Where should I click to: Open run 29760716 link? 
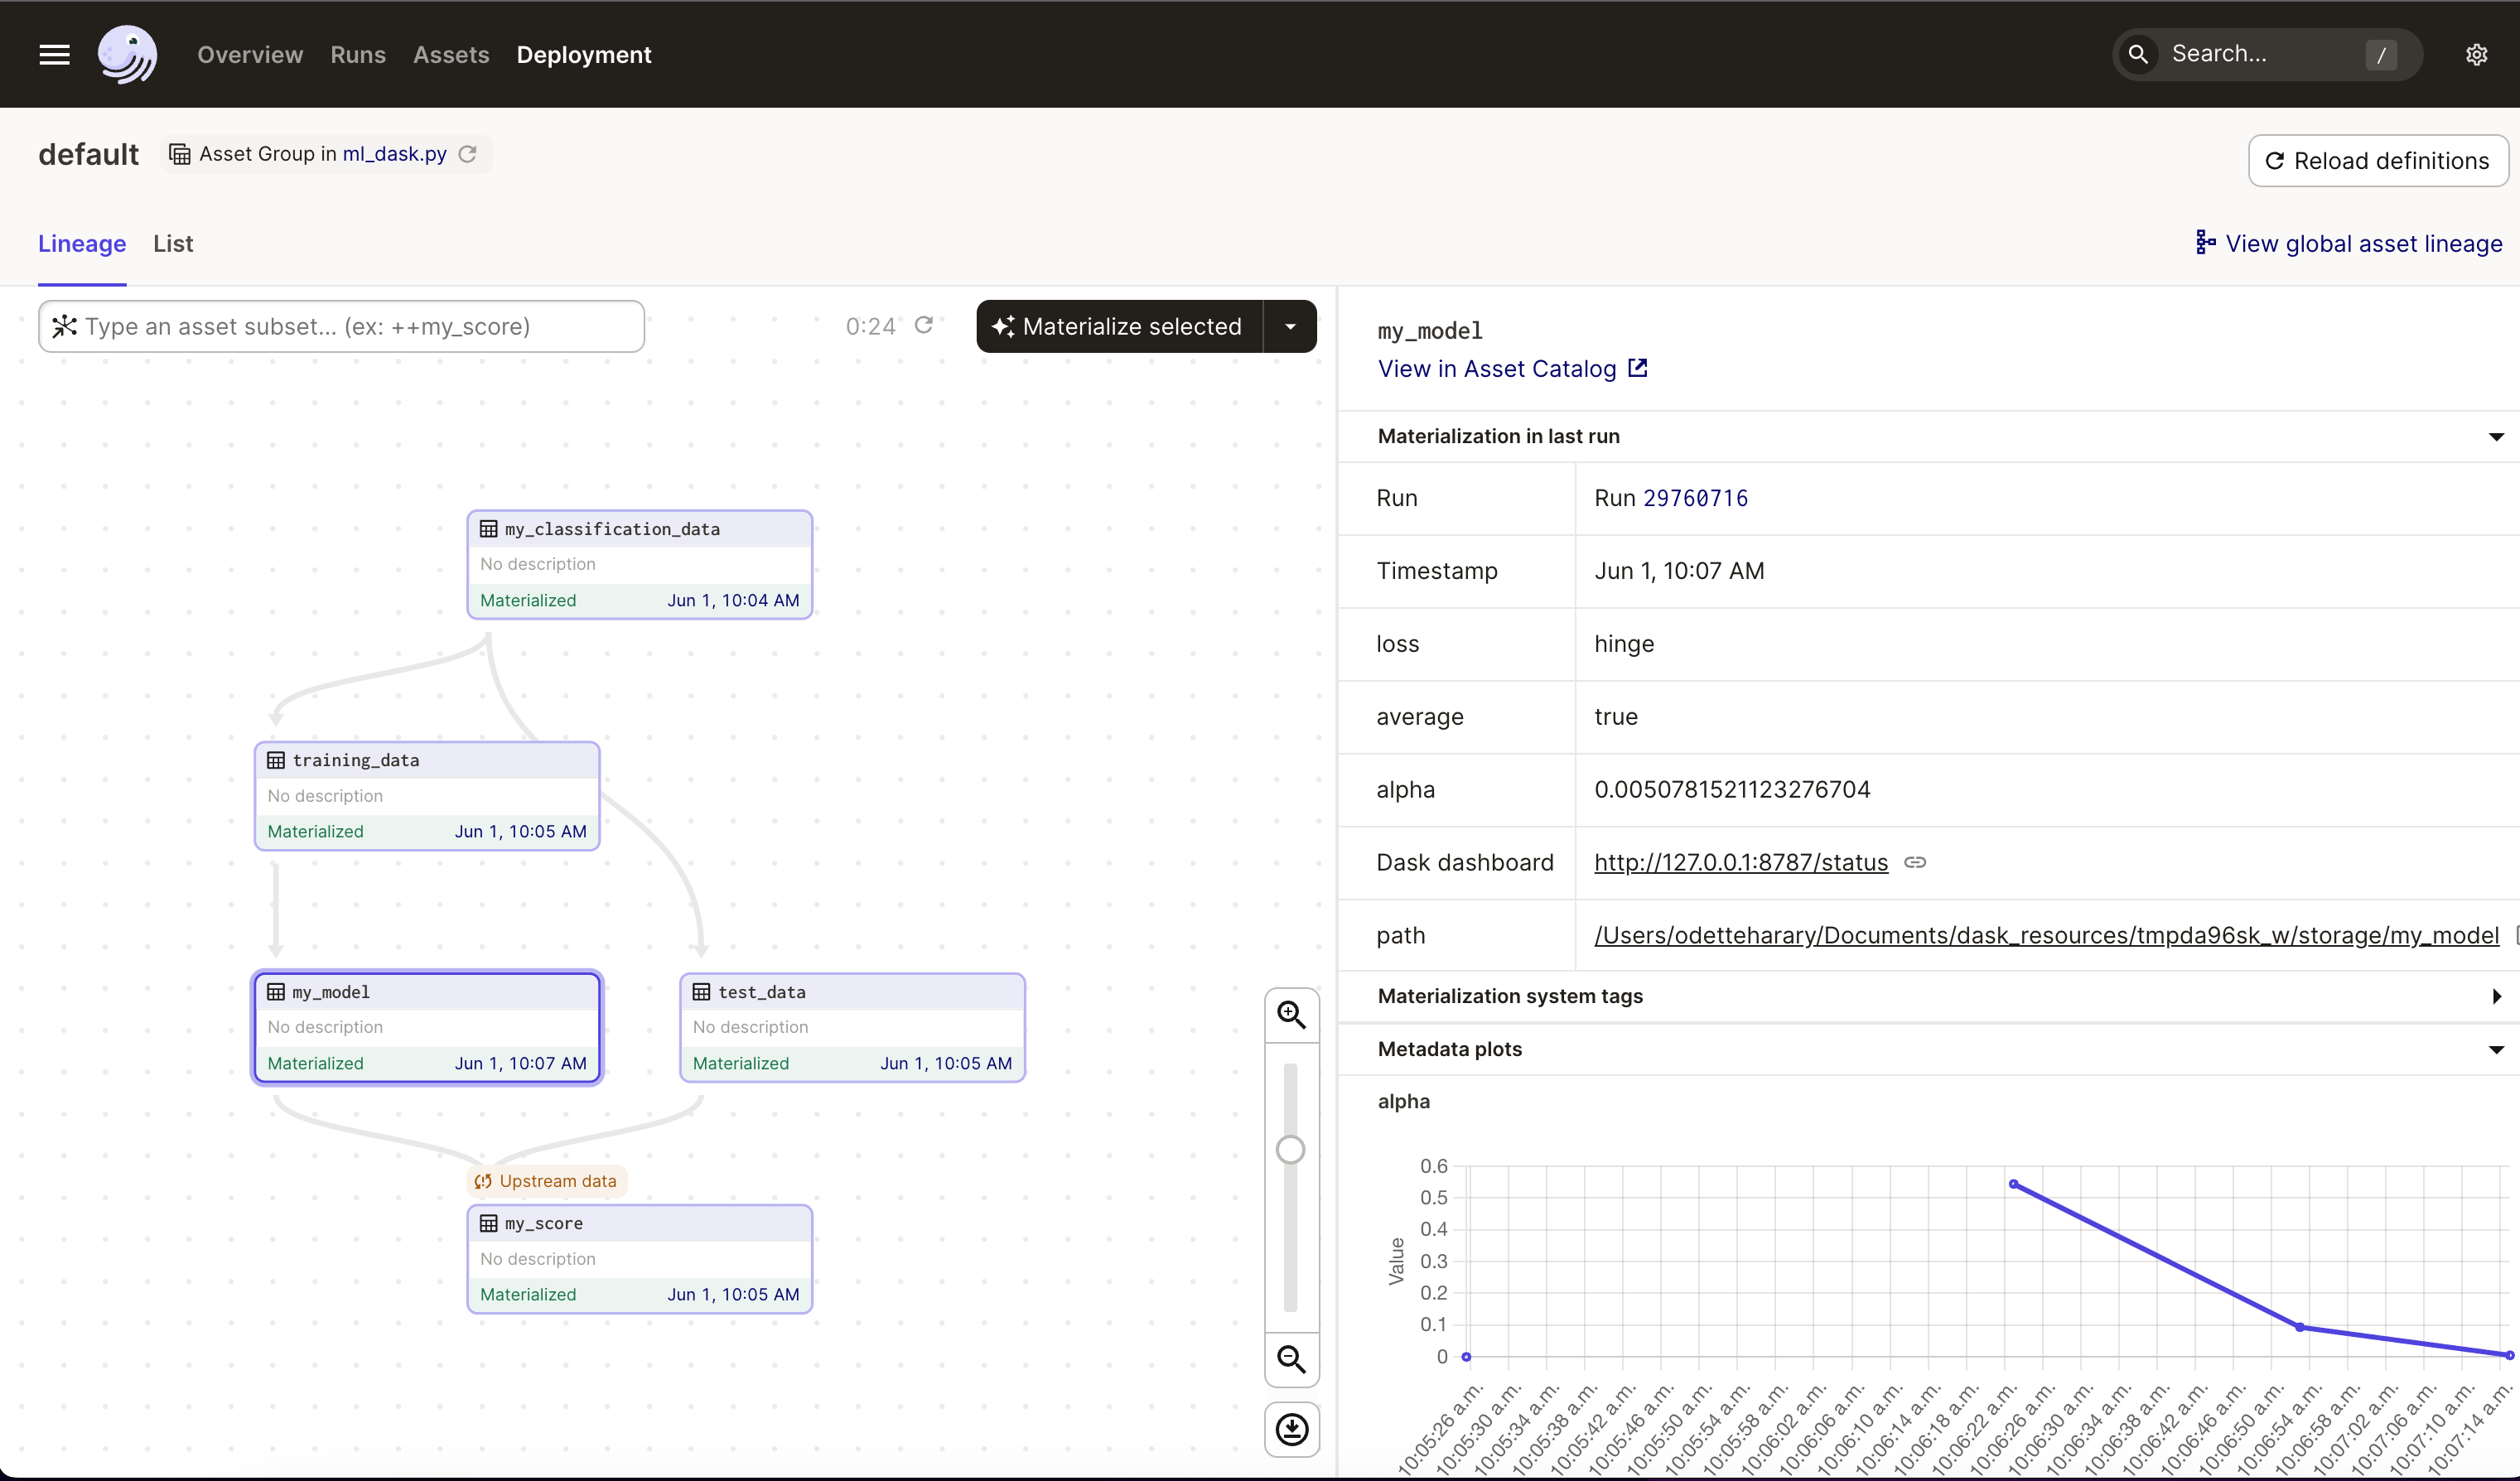pyautogui.click(x=1696, y=498)
